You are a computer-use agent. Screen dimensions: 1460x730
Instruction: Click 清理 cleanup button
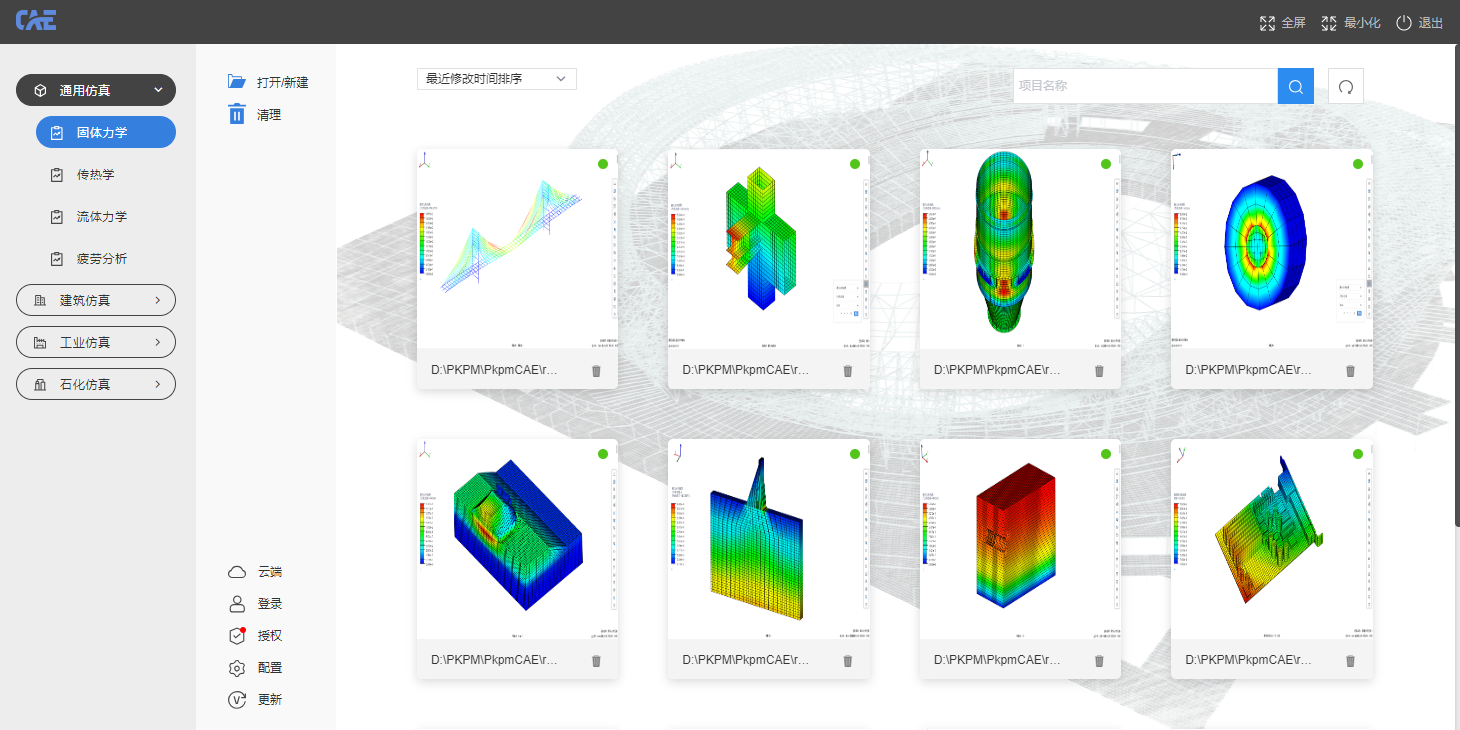(x=256, y=115)
